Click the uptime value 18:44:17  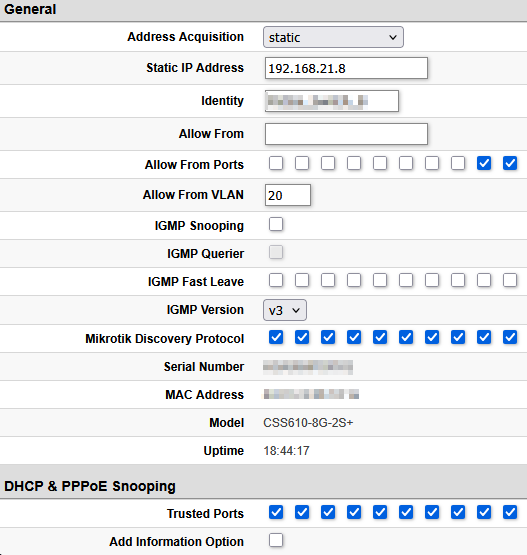click(286, 451)
